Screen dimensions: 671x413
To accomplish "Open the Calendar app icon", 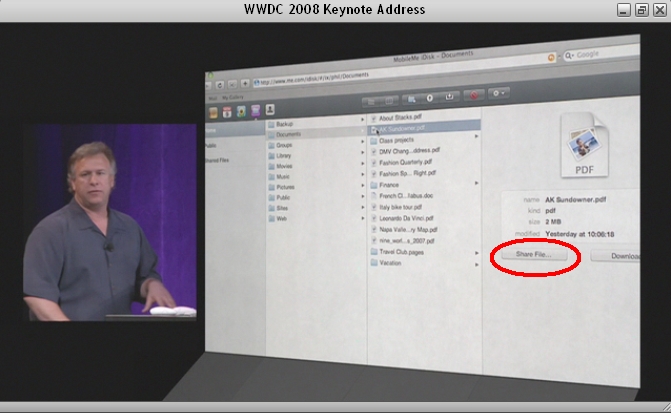I will point(227,112).
